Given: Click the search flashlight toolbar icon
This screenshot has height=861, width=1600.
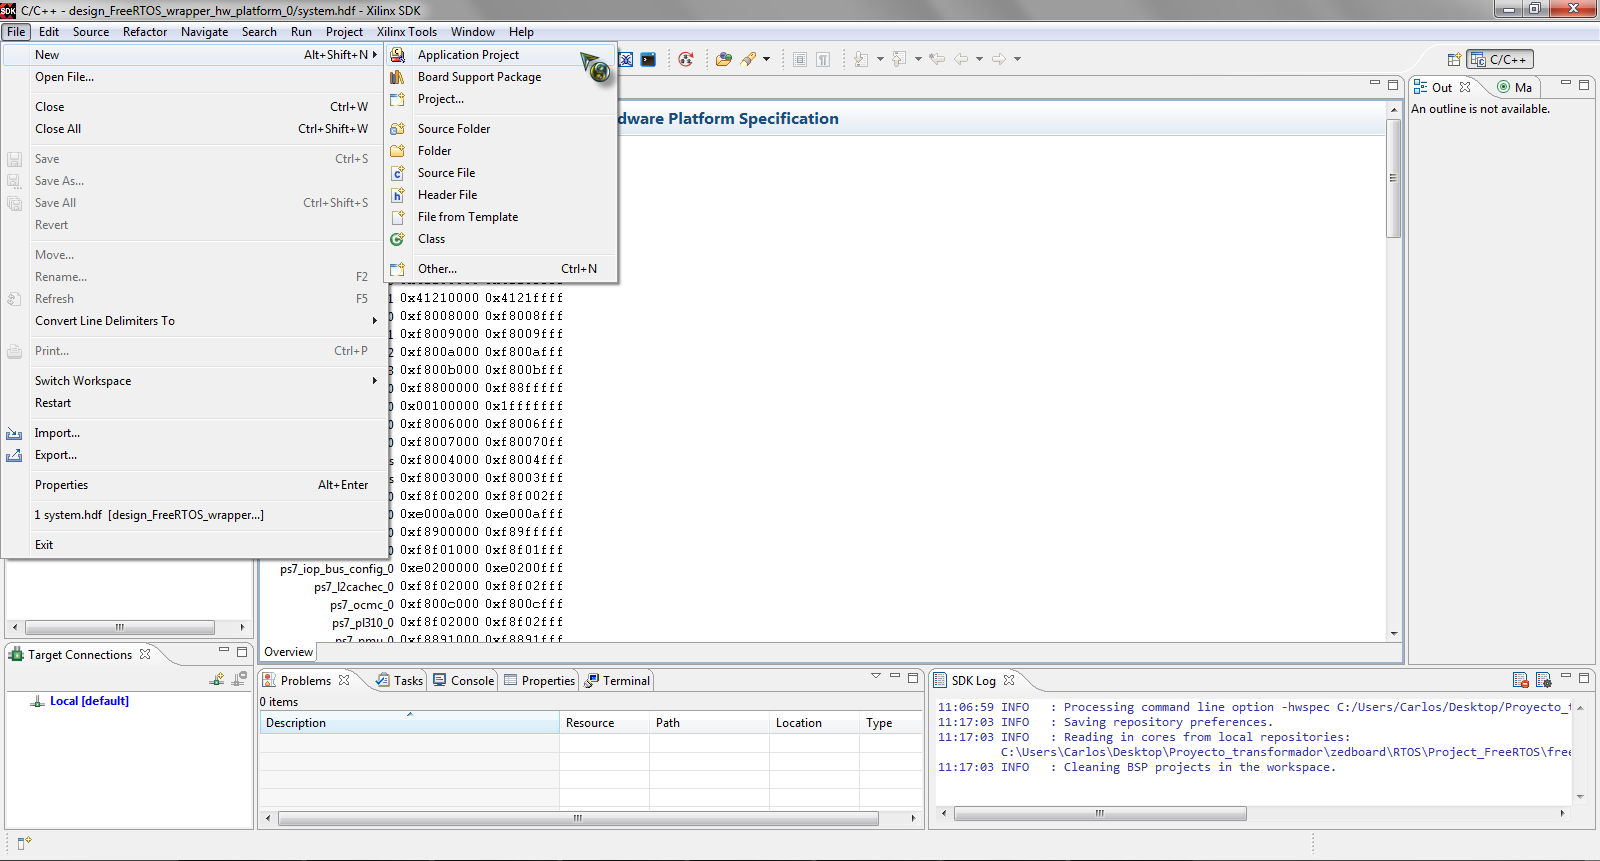Looking at the screenshot, I should 748,59.
